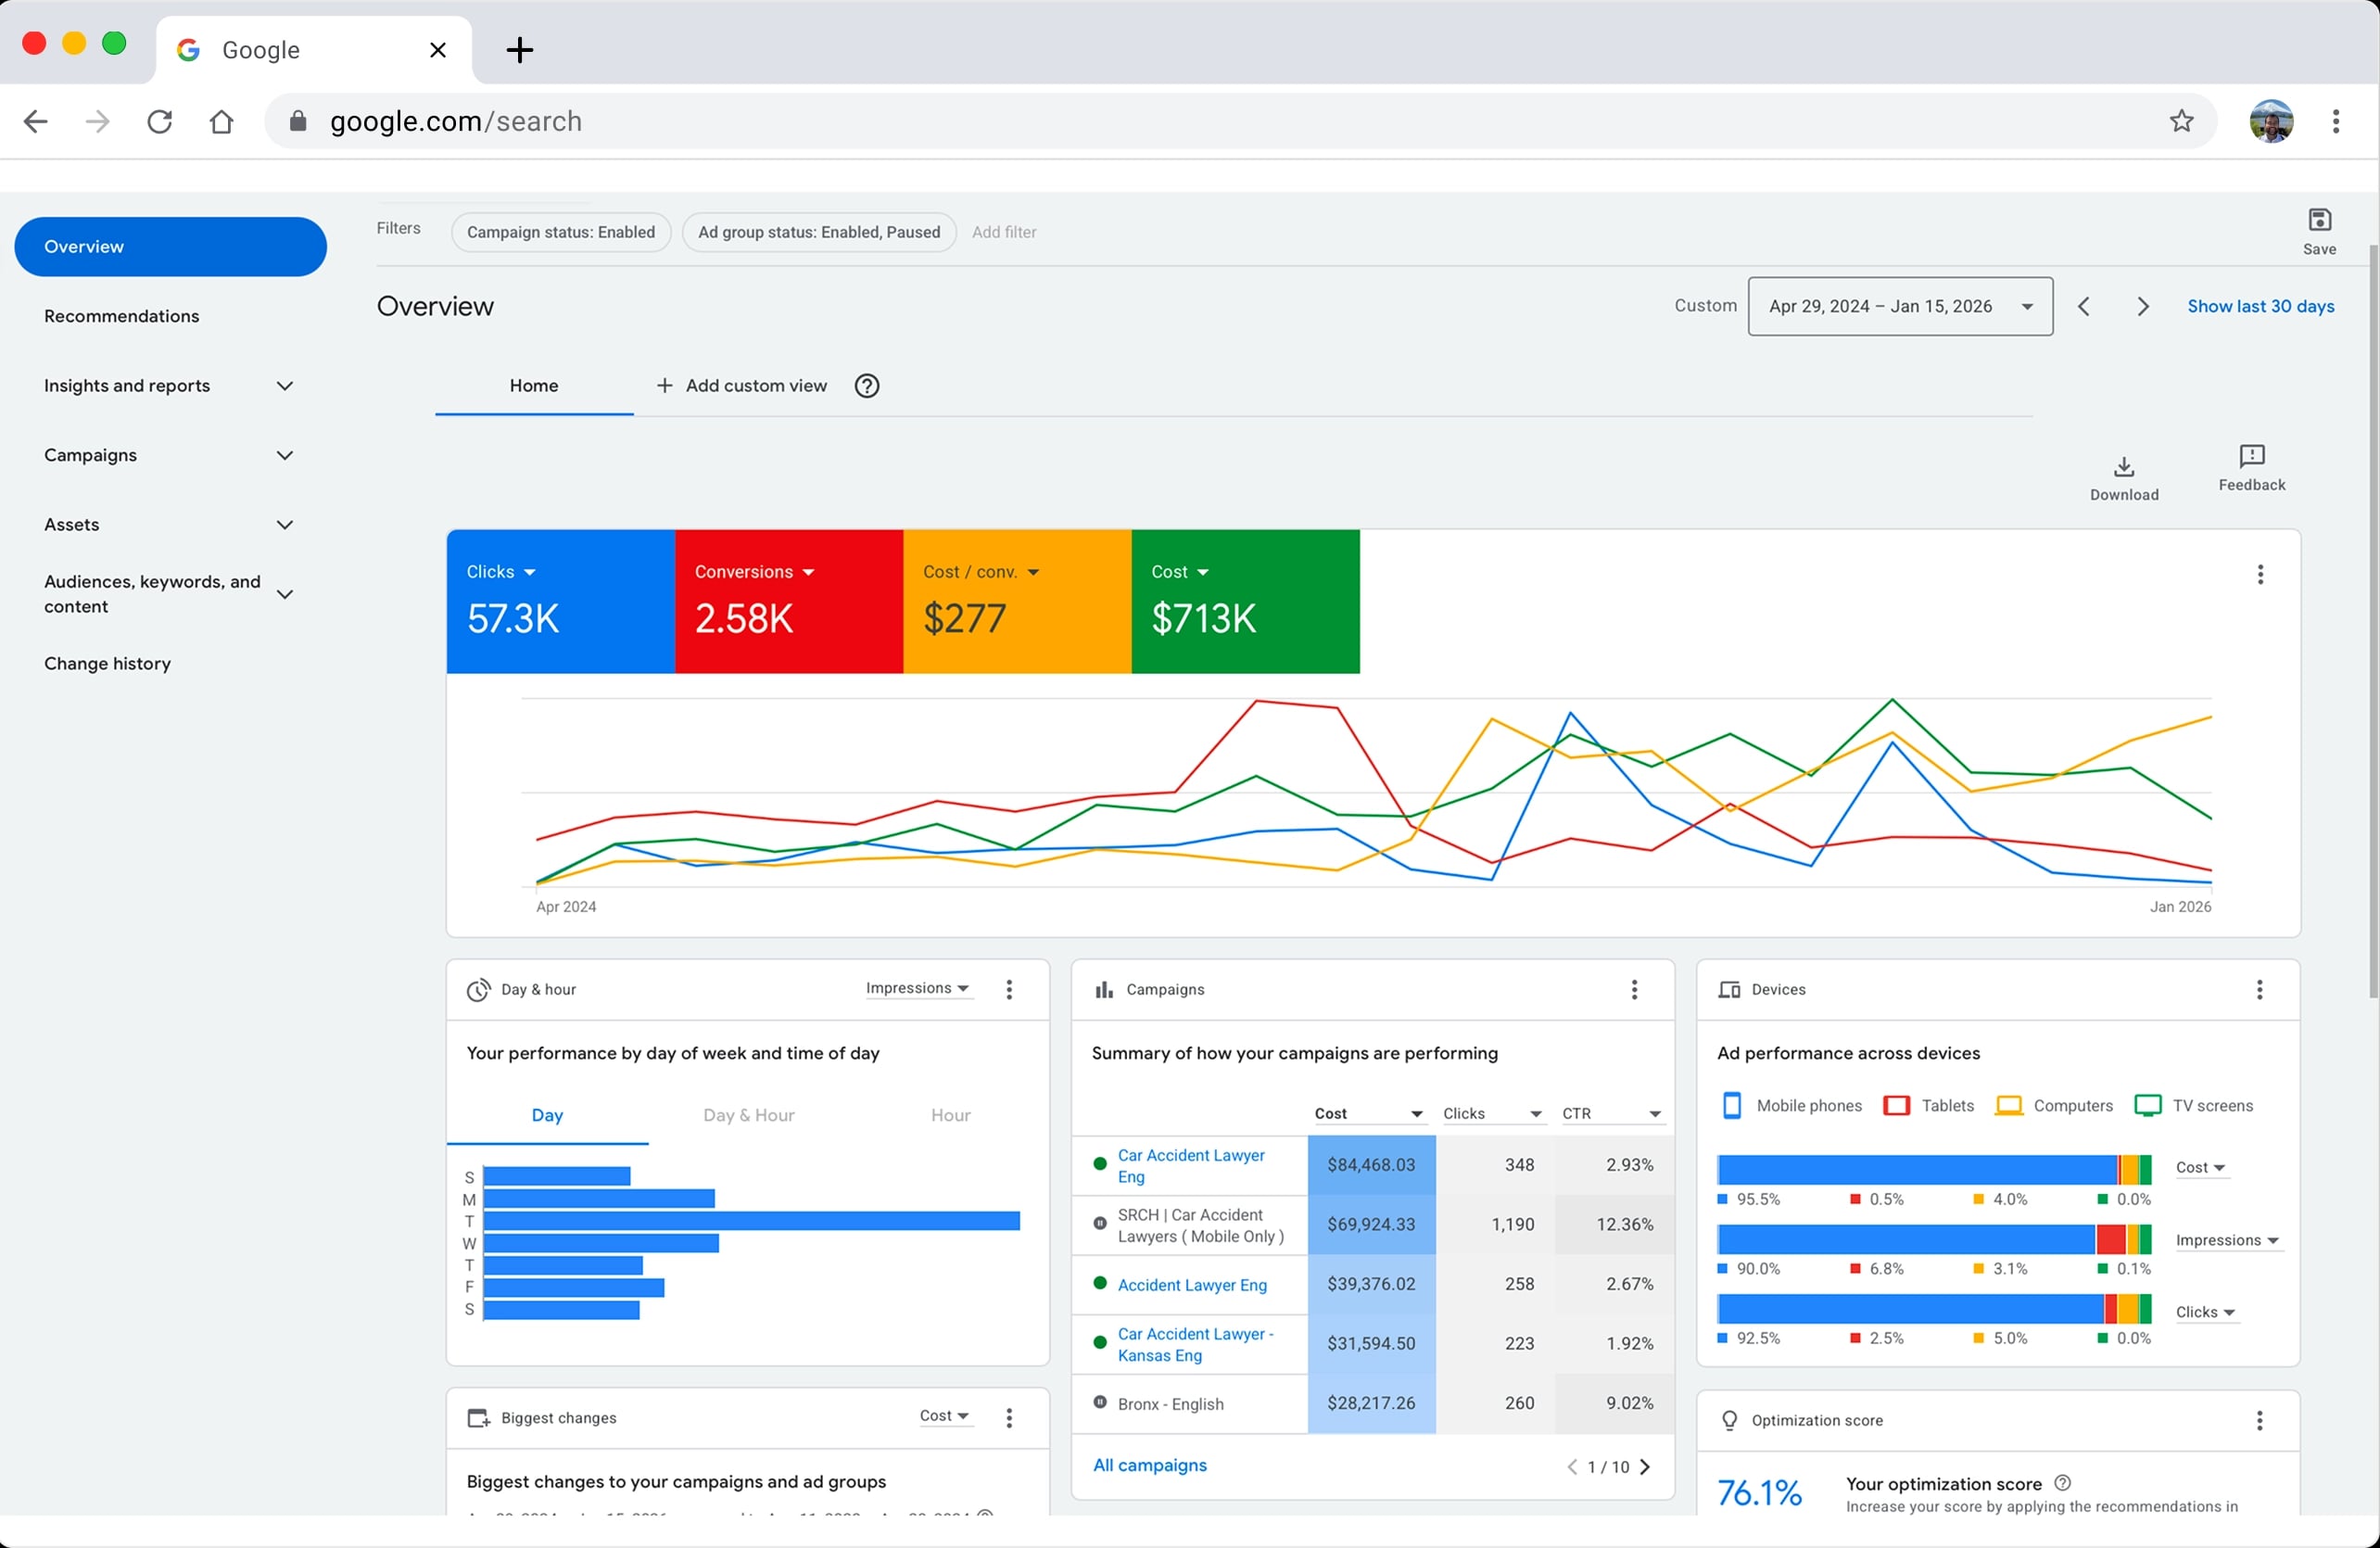This screenshot has height=1548, width=2380.
Task: Click the red Conversions metric tile
Action: tap(789, 601)
